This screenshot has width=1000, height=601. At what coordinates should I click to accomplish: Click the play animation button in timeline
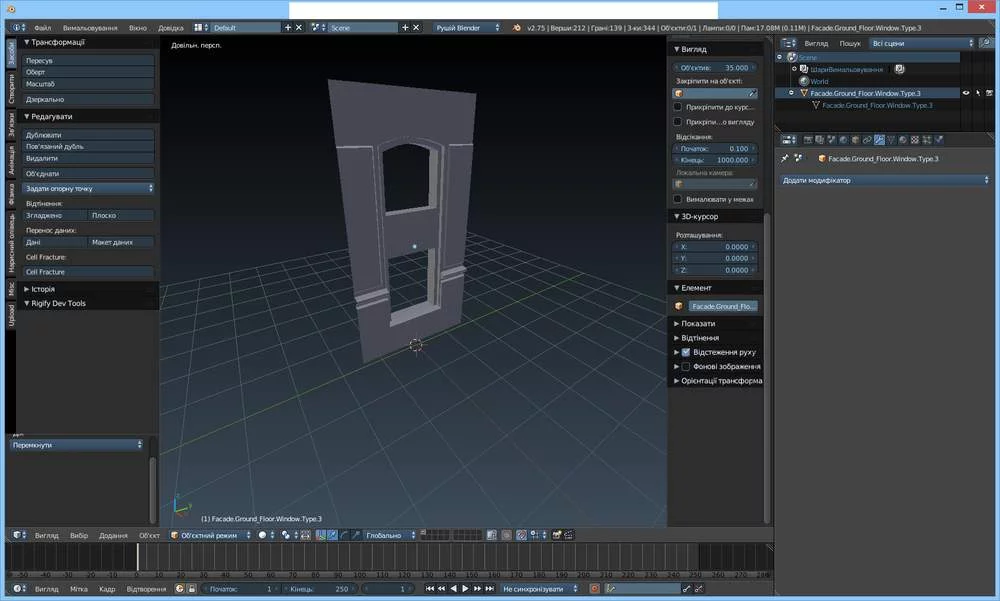click(466, 589)
